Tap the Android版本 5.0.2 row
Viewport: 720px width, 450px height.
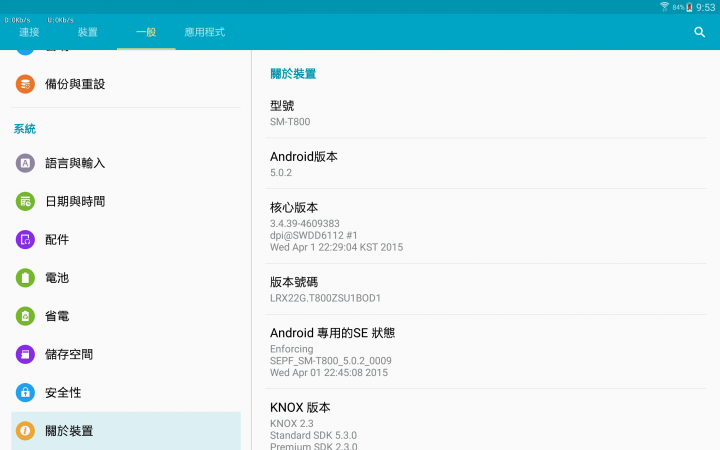(486, 163)
